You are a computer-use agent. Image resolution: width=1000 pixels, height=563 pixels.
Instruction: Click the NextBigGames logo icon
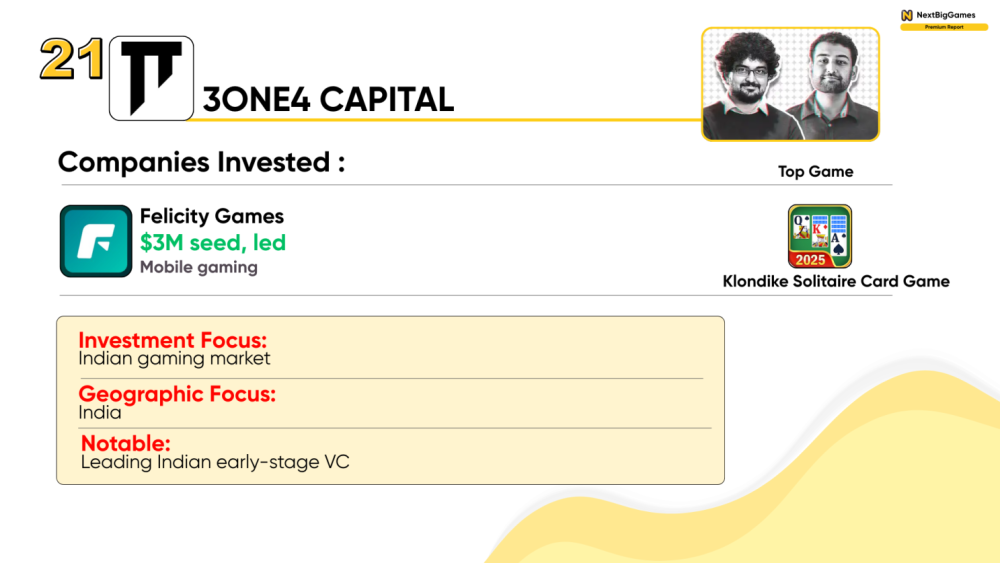click(x=907, y=15)
